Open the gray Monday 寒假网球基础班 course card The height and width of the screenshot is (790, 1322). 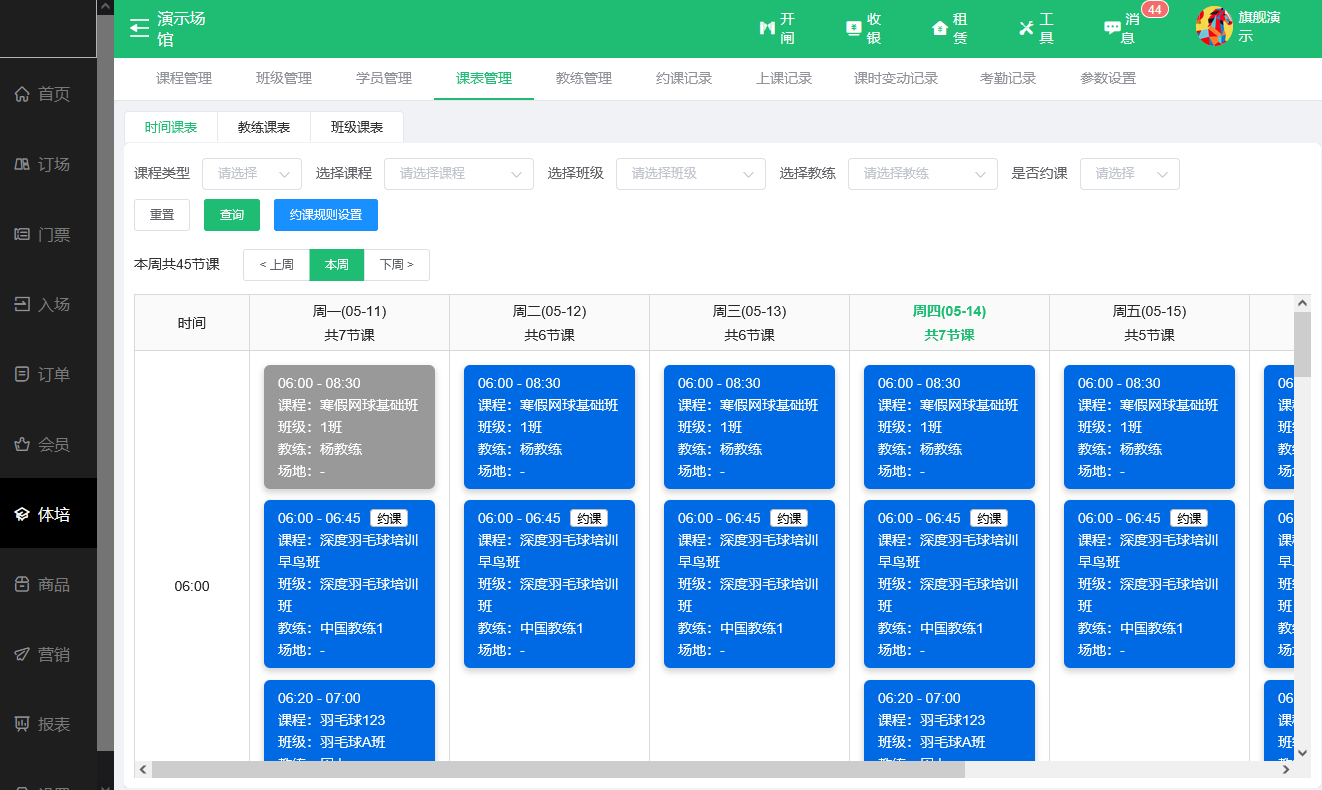349,427
